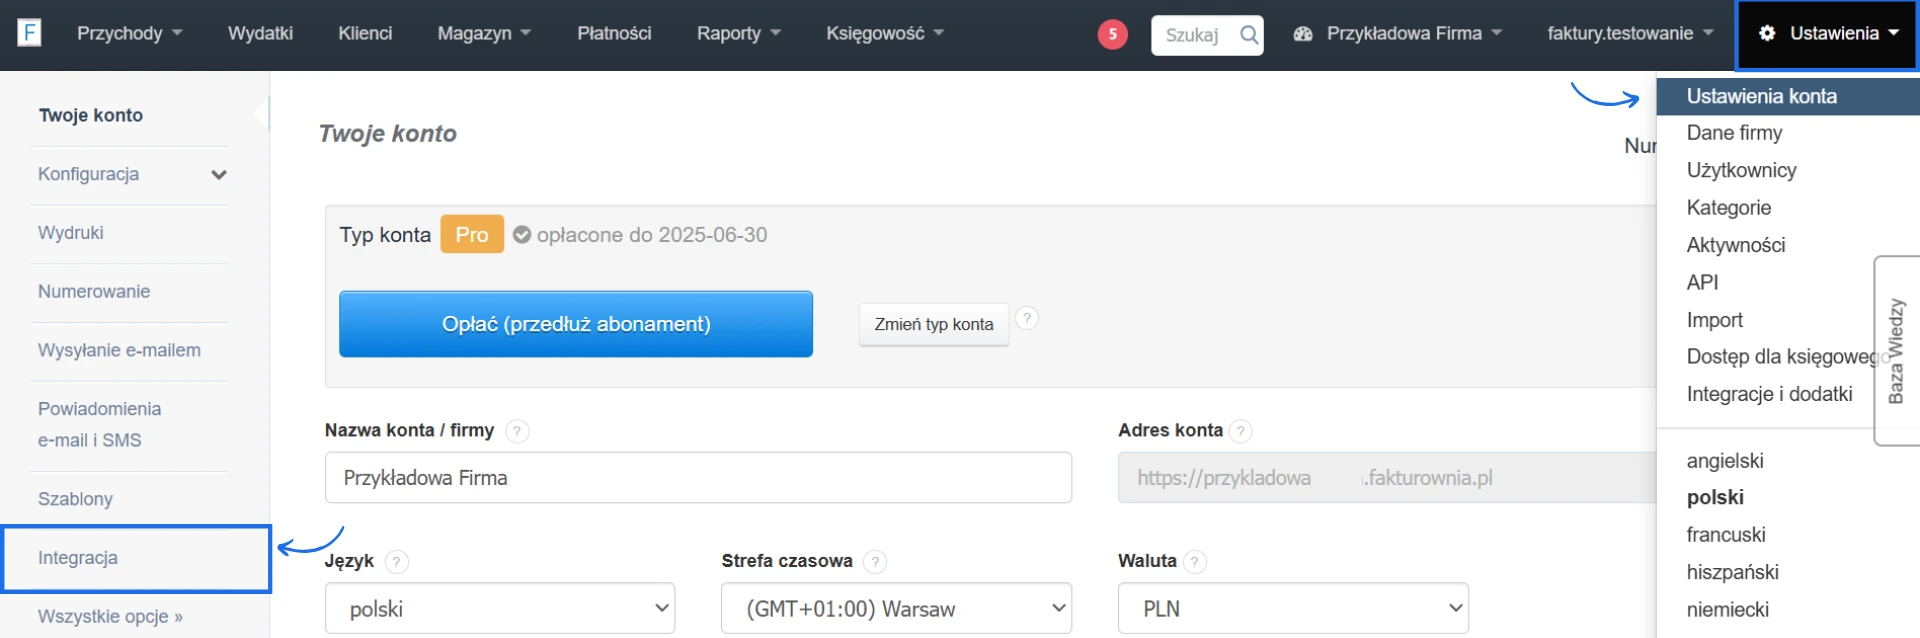
Task: Click the magnifier search icon
Action: 1249,35
